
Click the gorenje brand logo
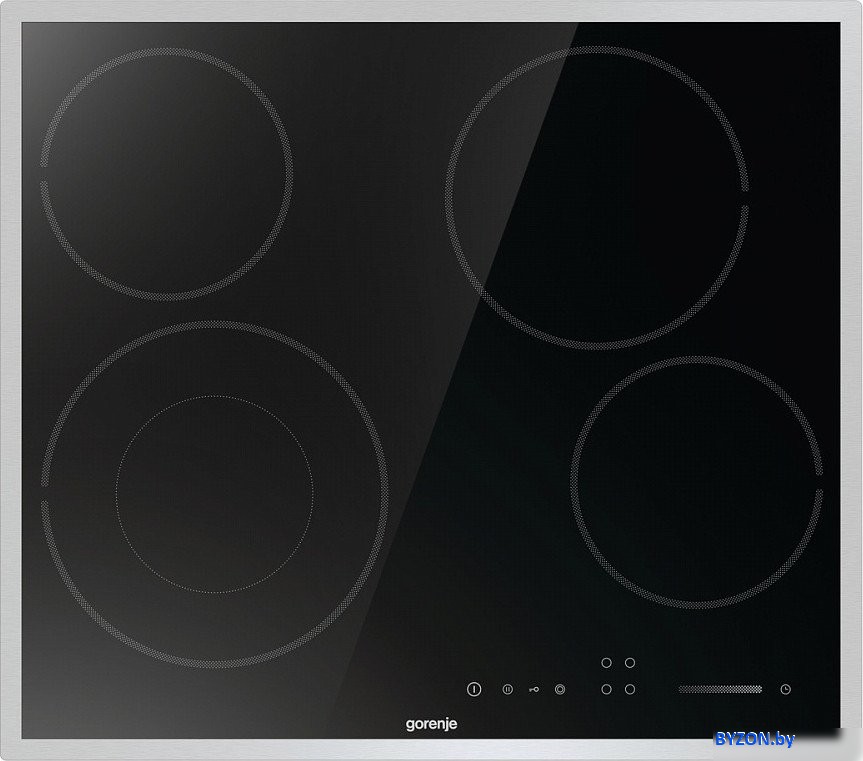pos(431,724)
